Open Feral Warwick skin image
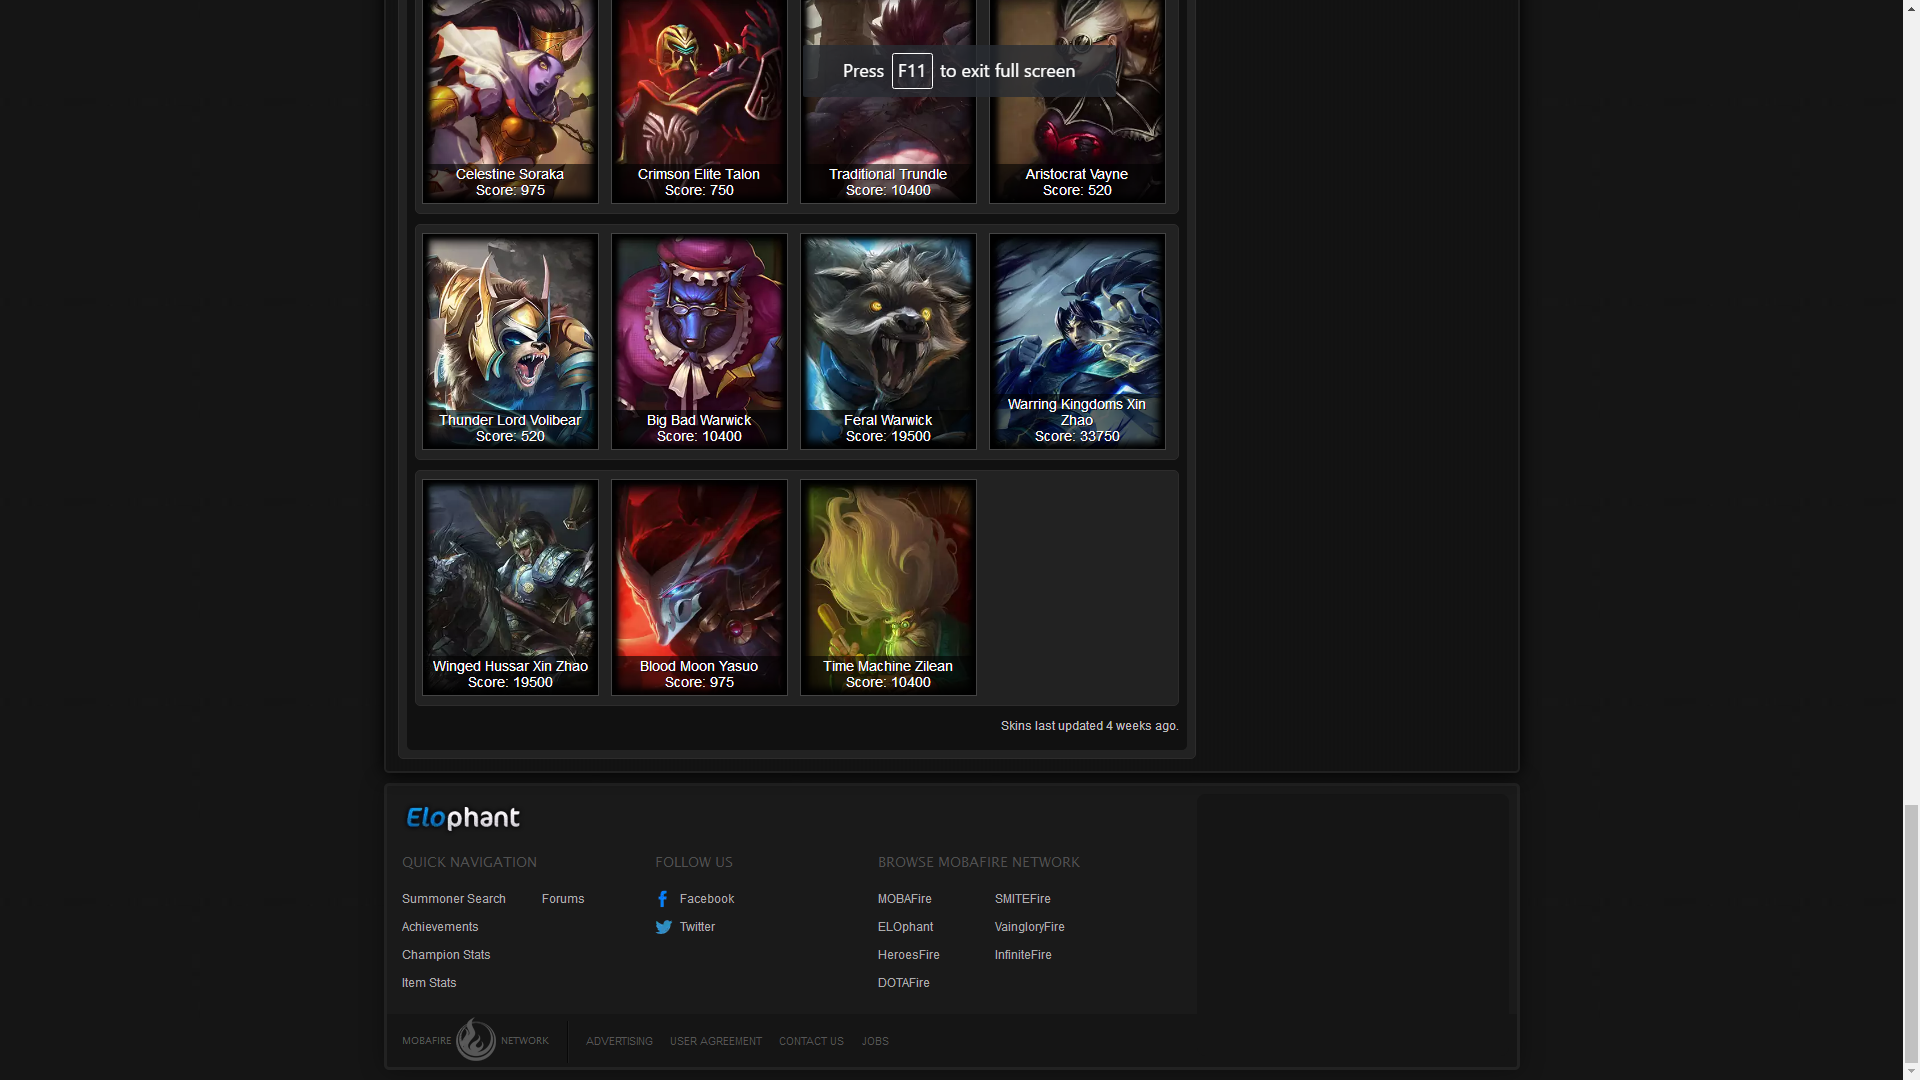 [888, 341]
